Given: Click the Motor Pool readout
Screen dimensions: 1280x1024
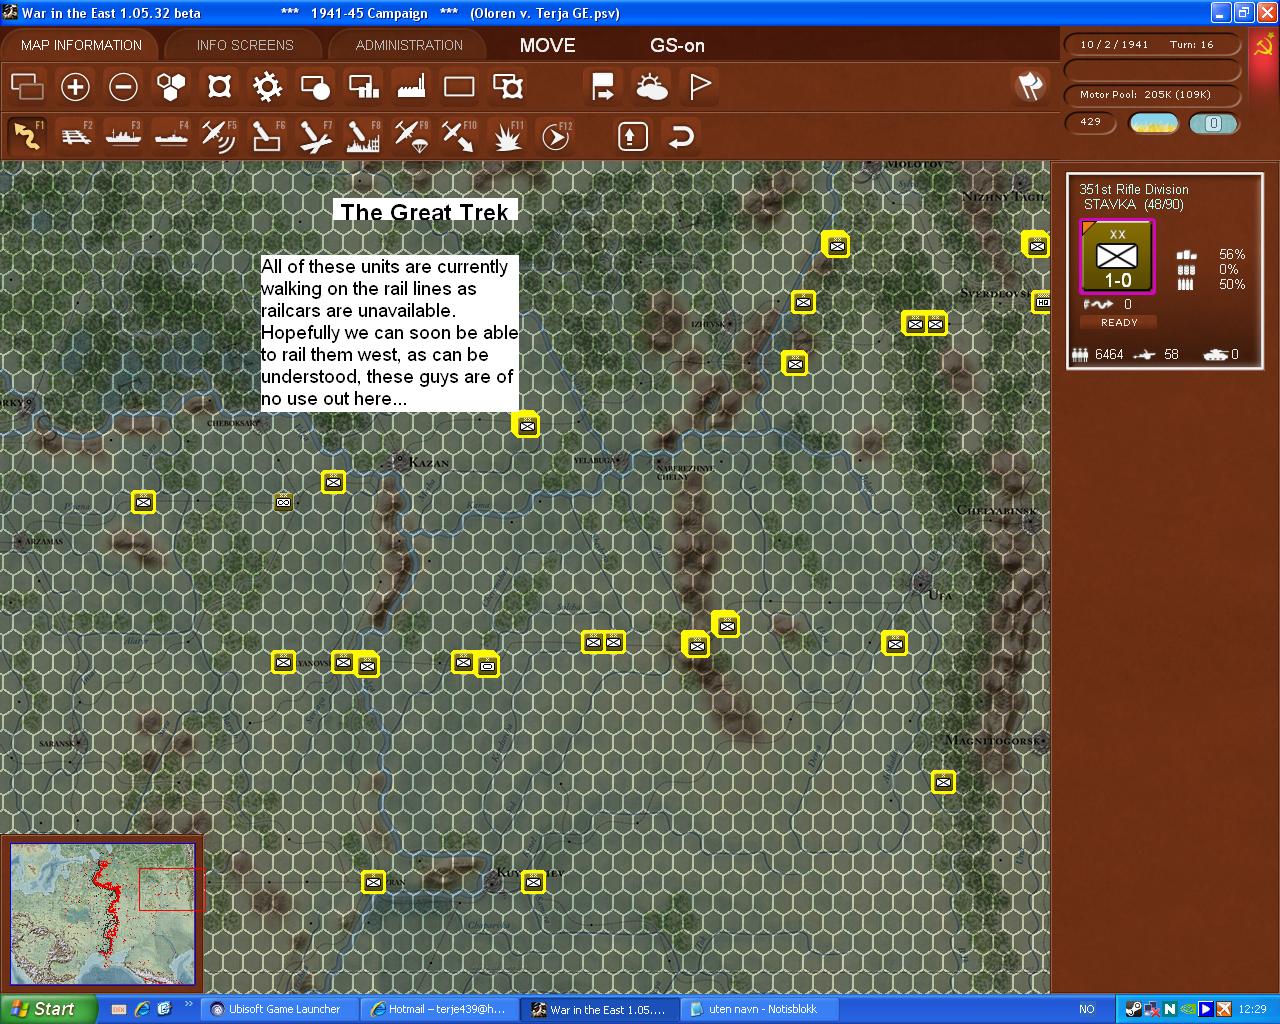Looking at the screenshot, I should pos(1151,95).
